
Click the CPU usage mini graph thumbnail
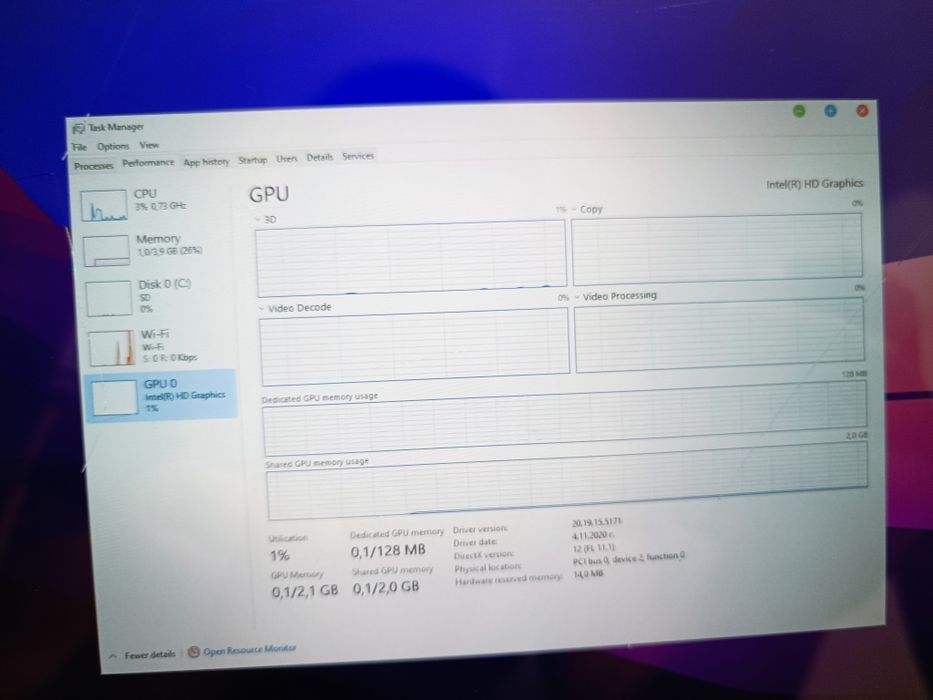[104, 206]
